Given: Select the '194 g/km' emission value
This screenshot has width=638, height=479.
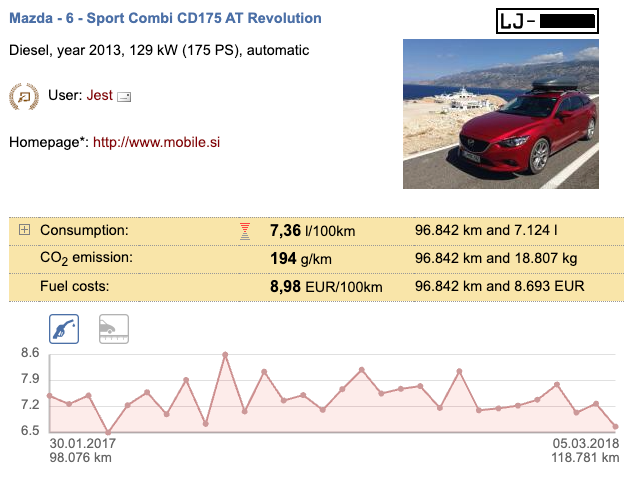Looking at the screenshot, I should tap(301, 259).
